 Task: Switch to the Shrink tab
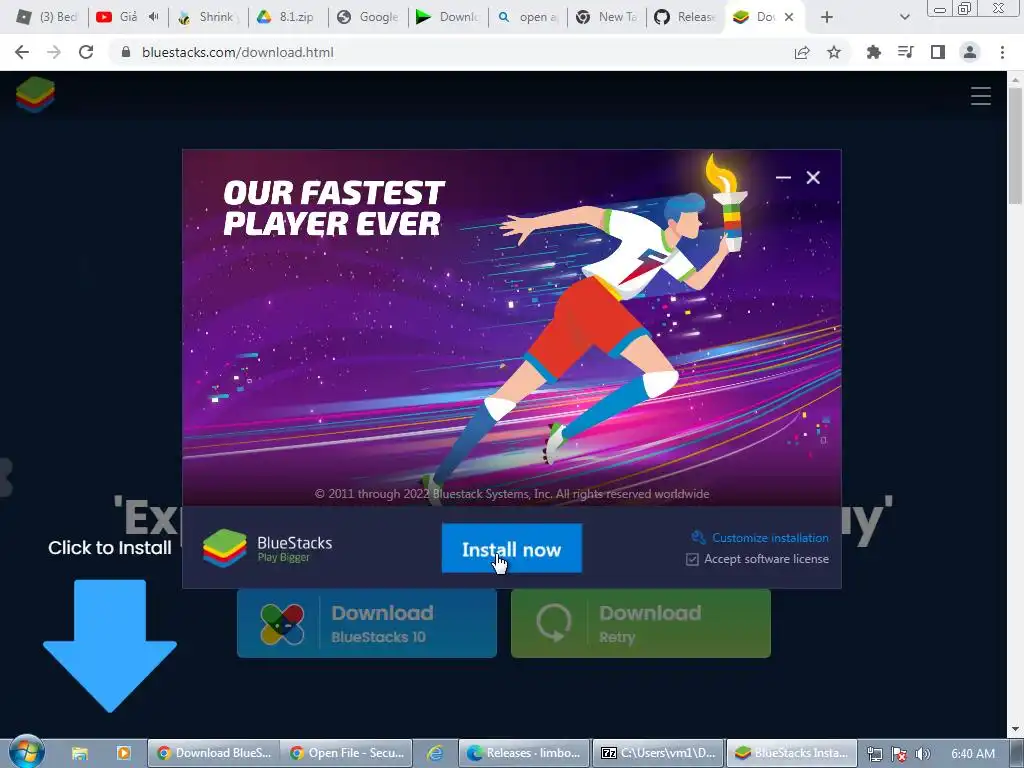(x=208, y=17)
